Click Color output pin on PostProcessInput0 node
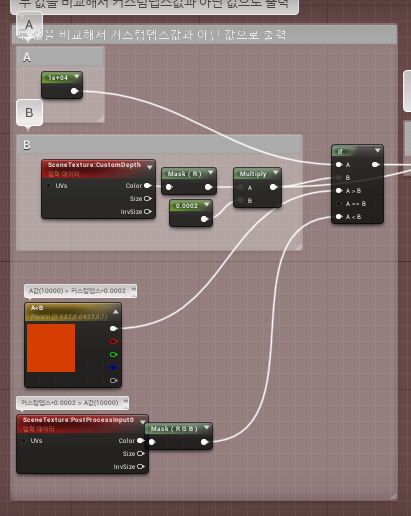This screenshot has width=411, height=516. pos(141,441)
